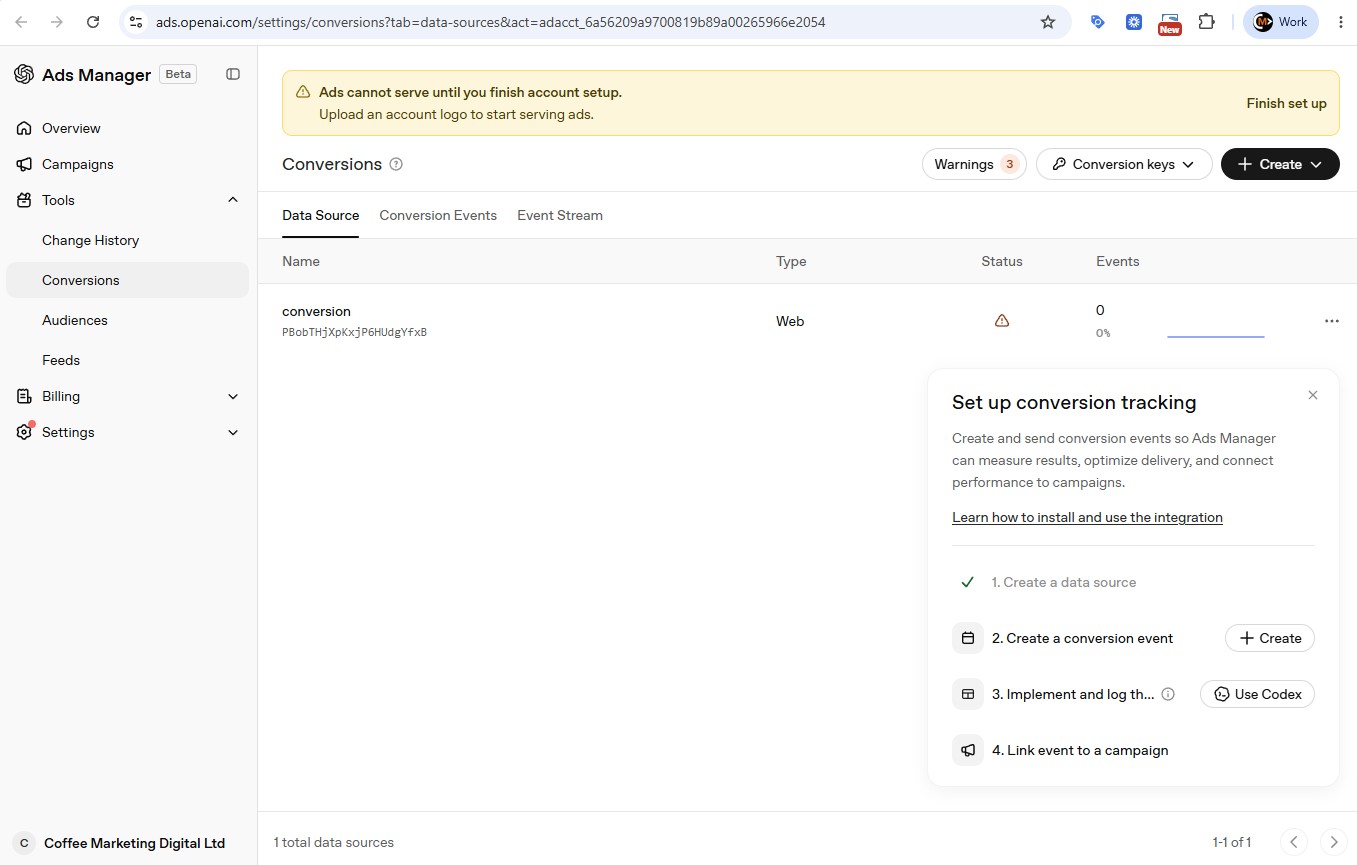
Task: Open the Chrome three-dot menu
Action: coord(1341,22)
